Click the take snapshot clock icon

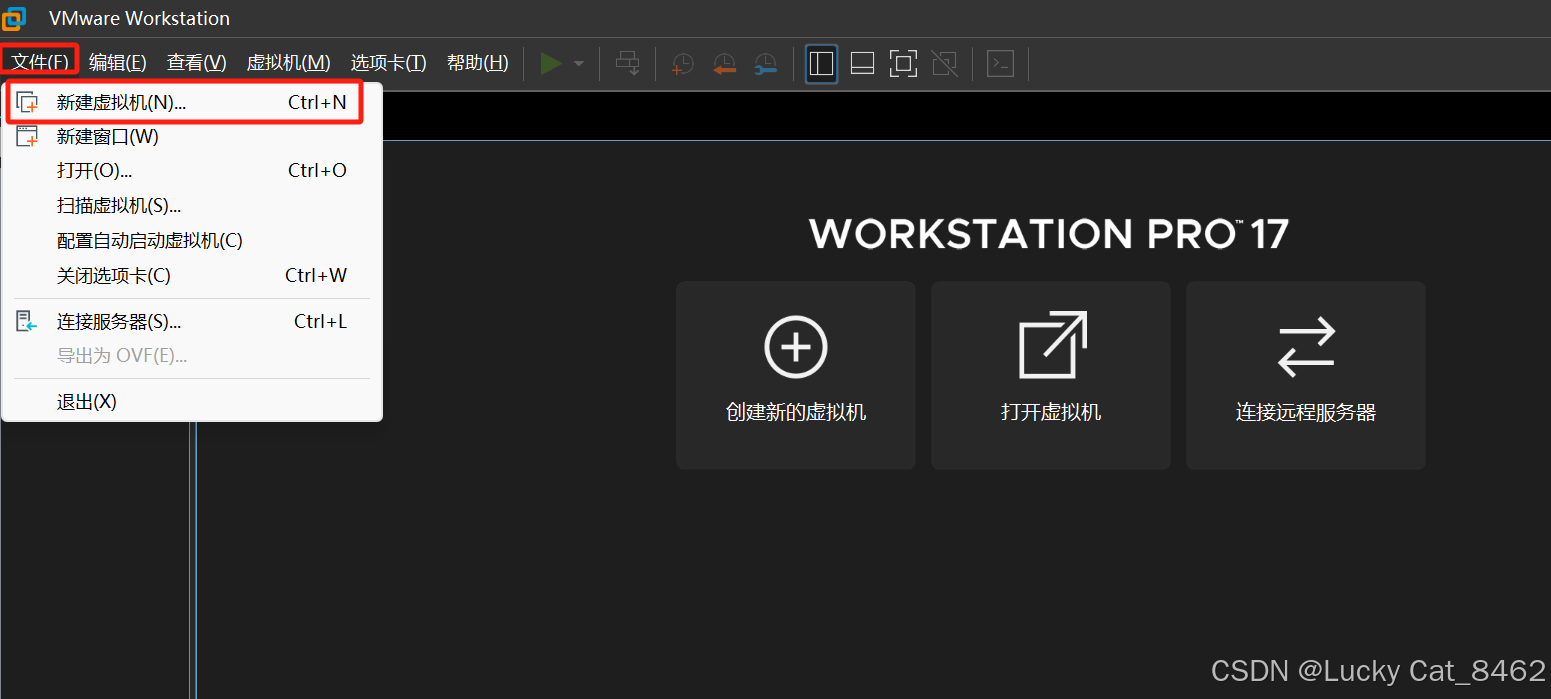(x=682, y=65)
